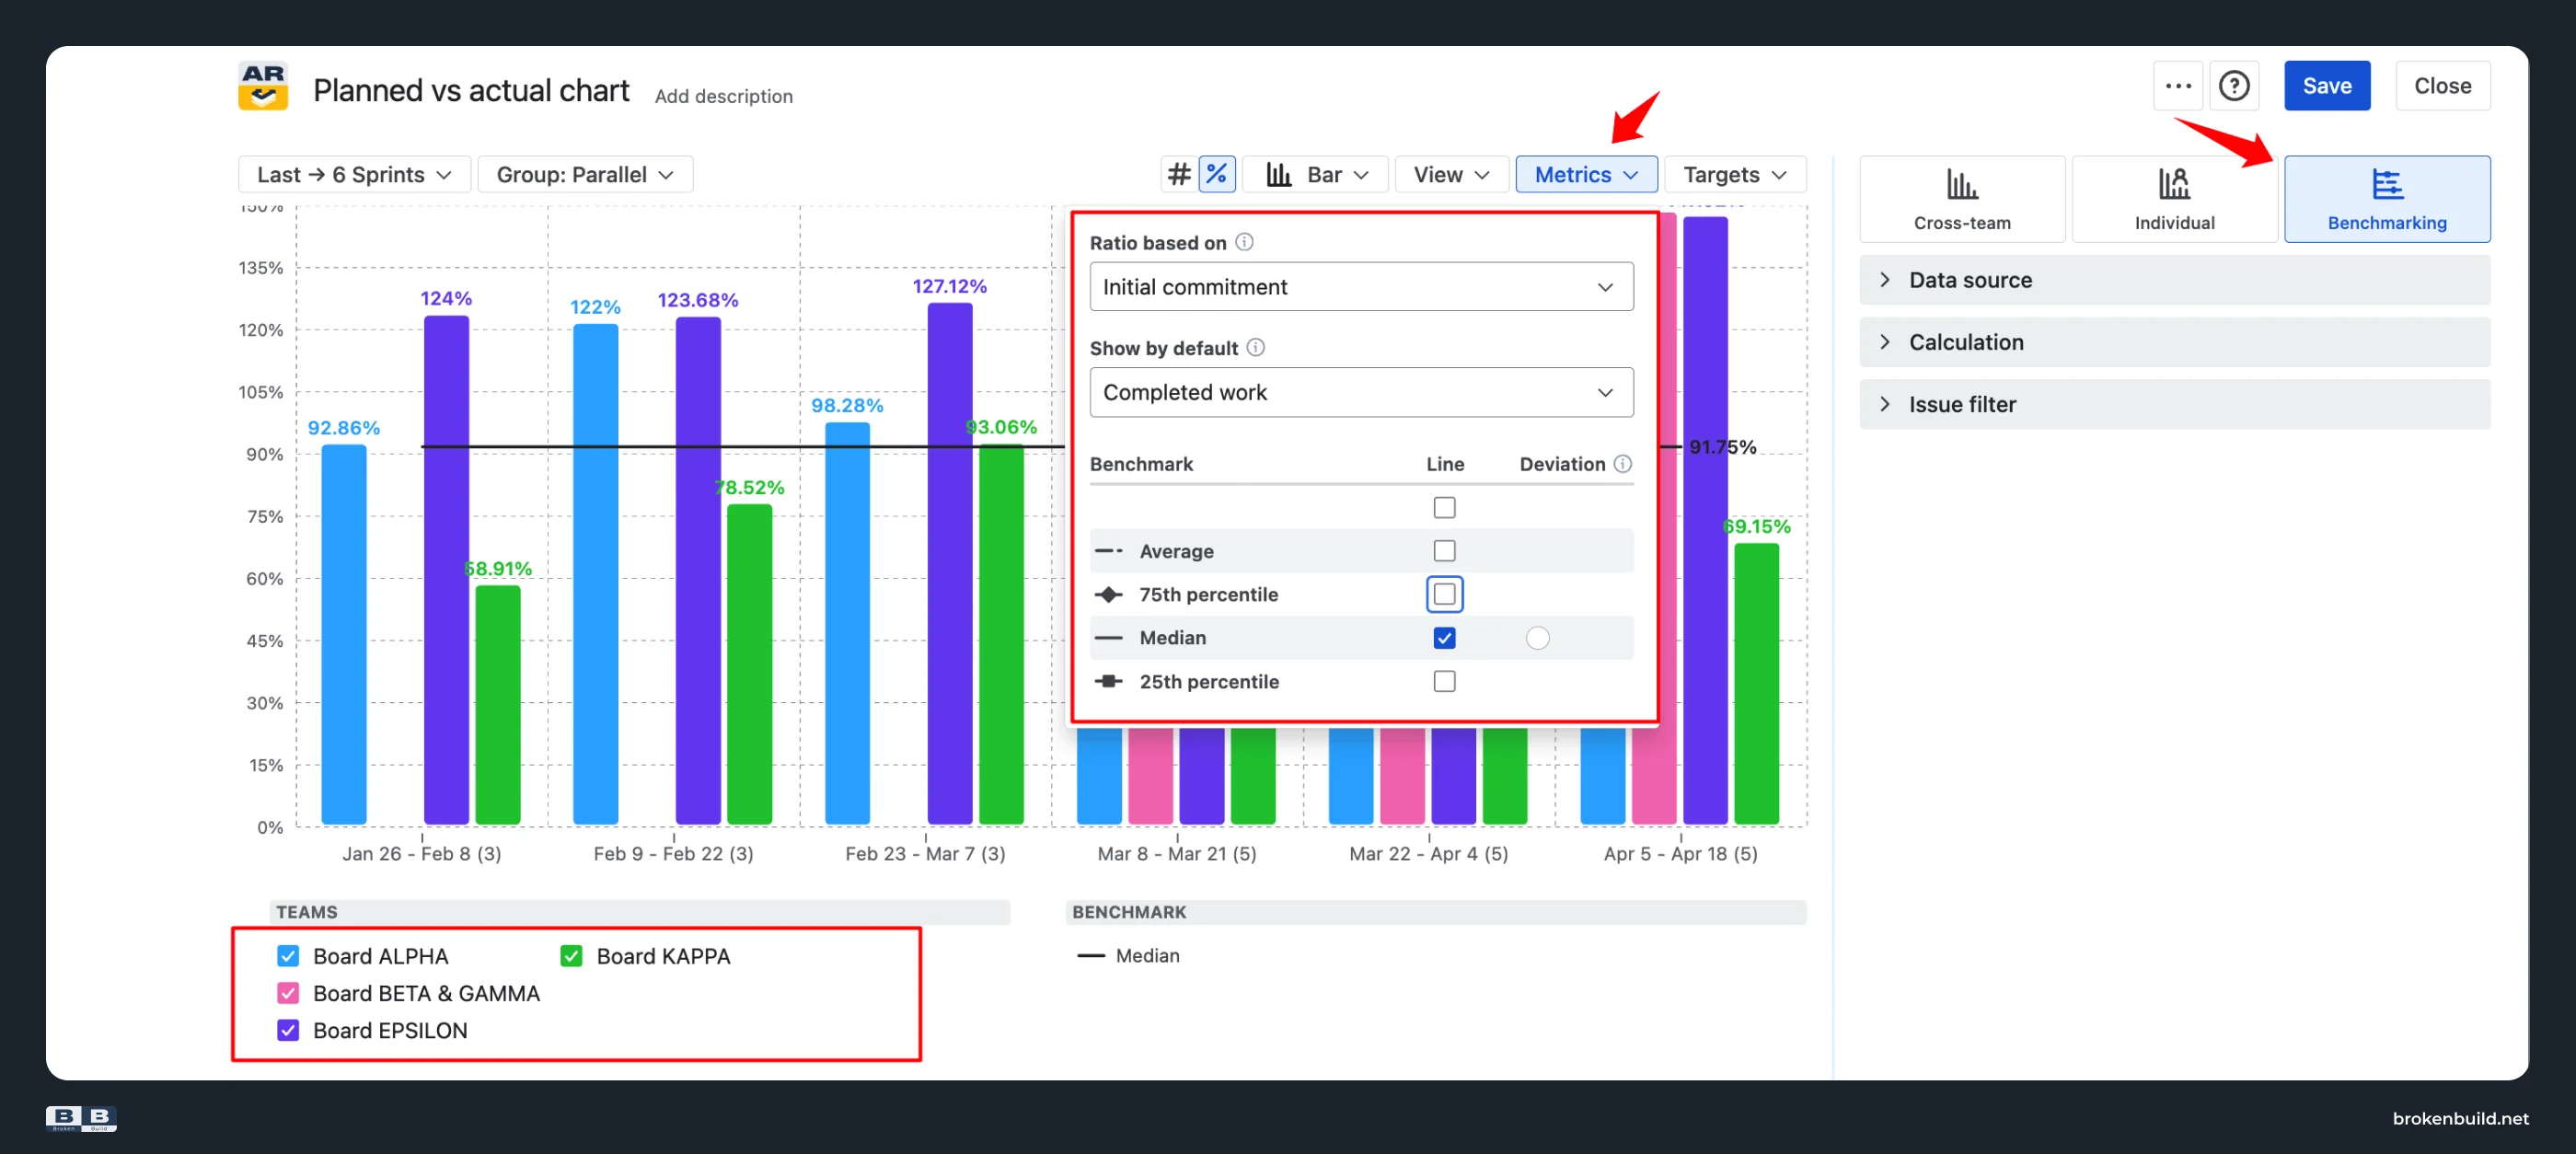Open the help question mark icon

pos(2234,86)
